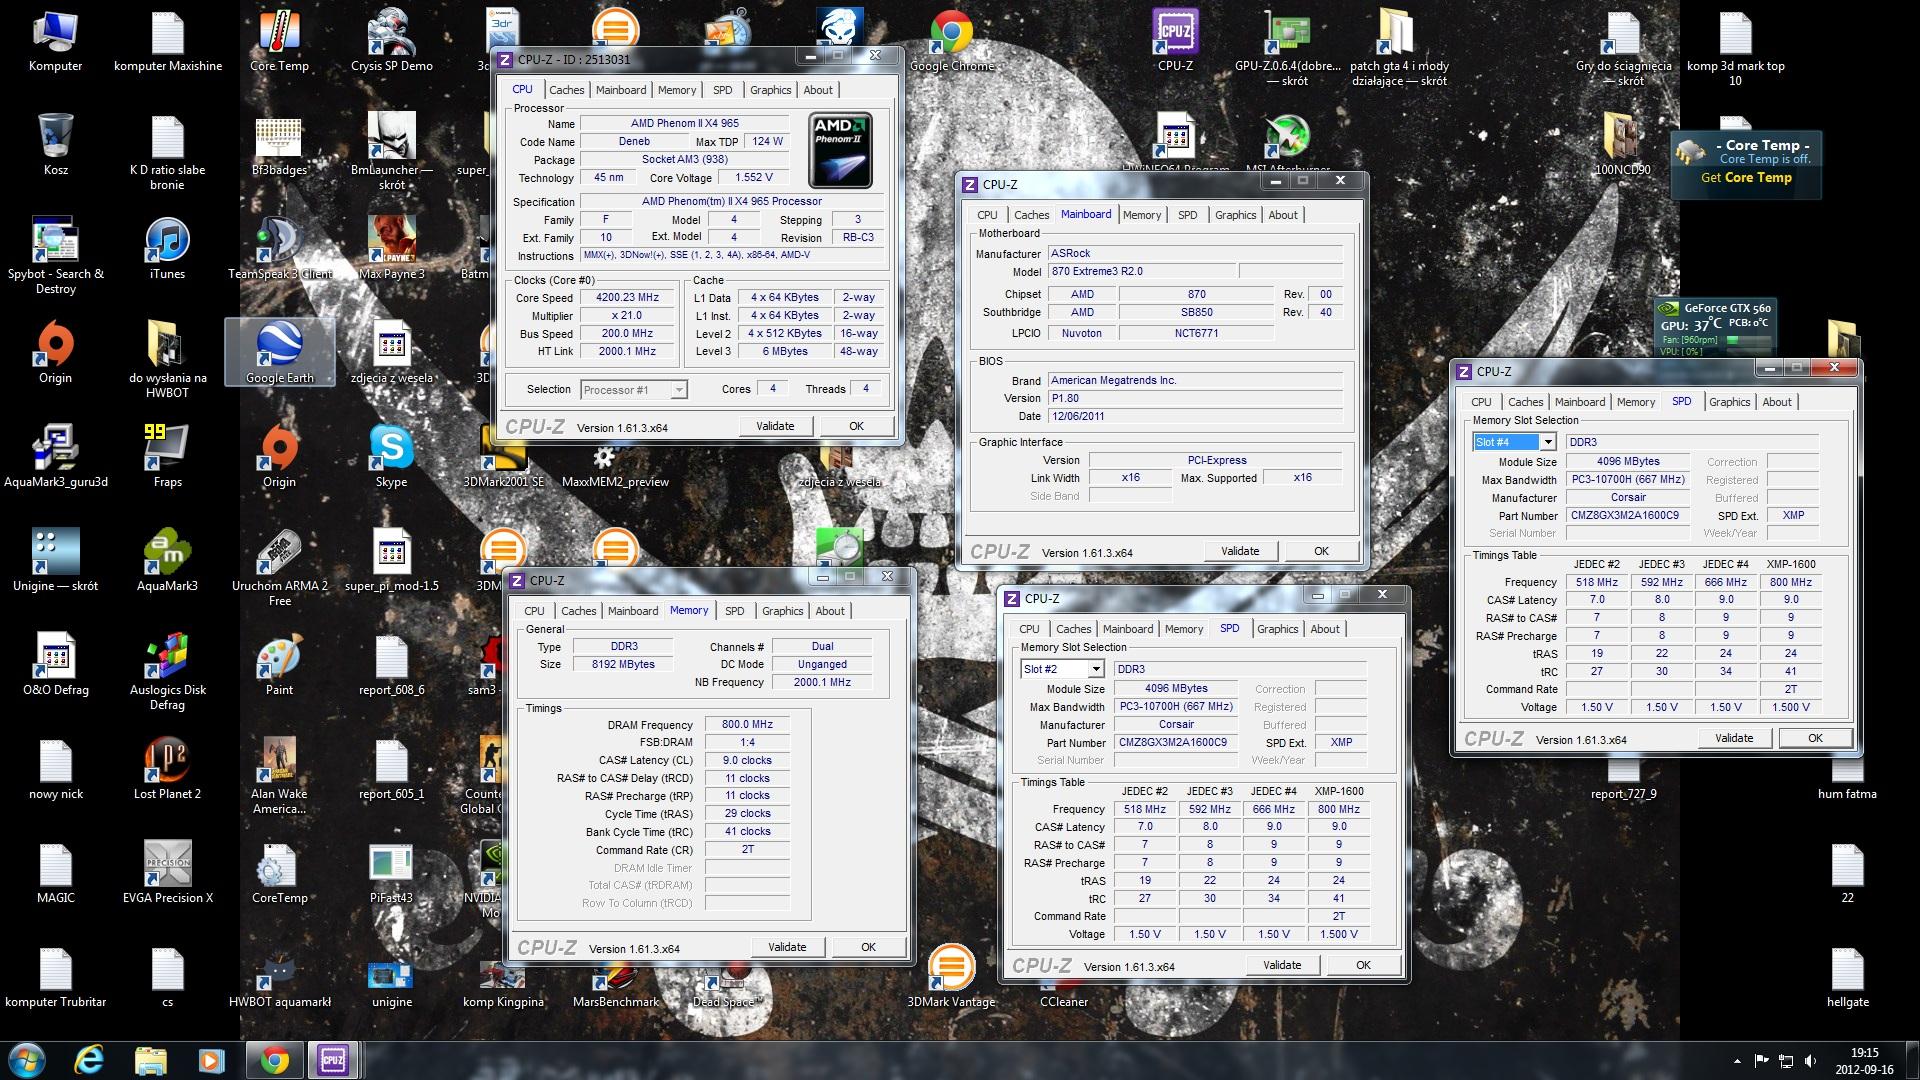This screenshot has width=1920, height=1080.
Task: Switch to Memory tab in Slot #4 window
Action: (x=1636, y=402)
